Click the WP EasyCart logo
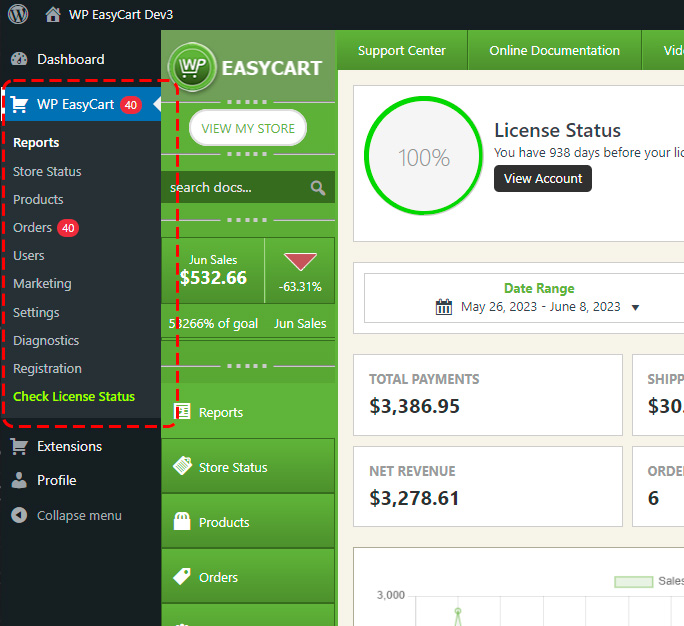This screenshot has height=626, width=684. click(247, 68)
